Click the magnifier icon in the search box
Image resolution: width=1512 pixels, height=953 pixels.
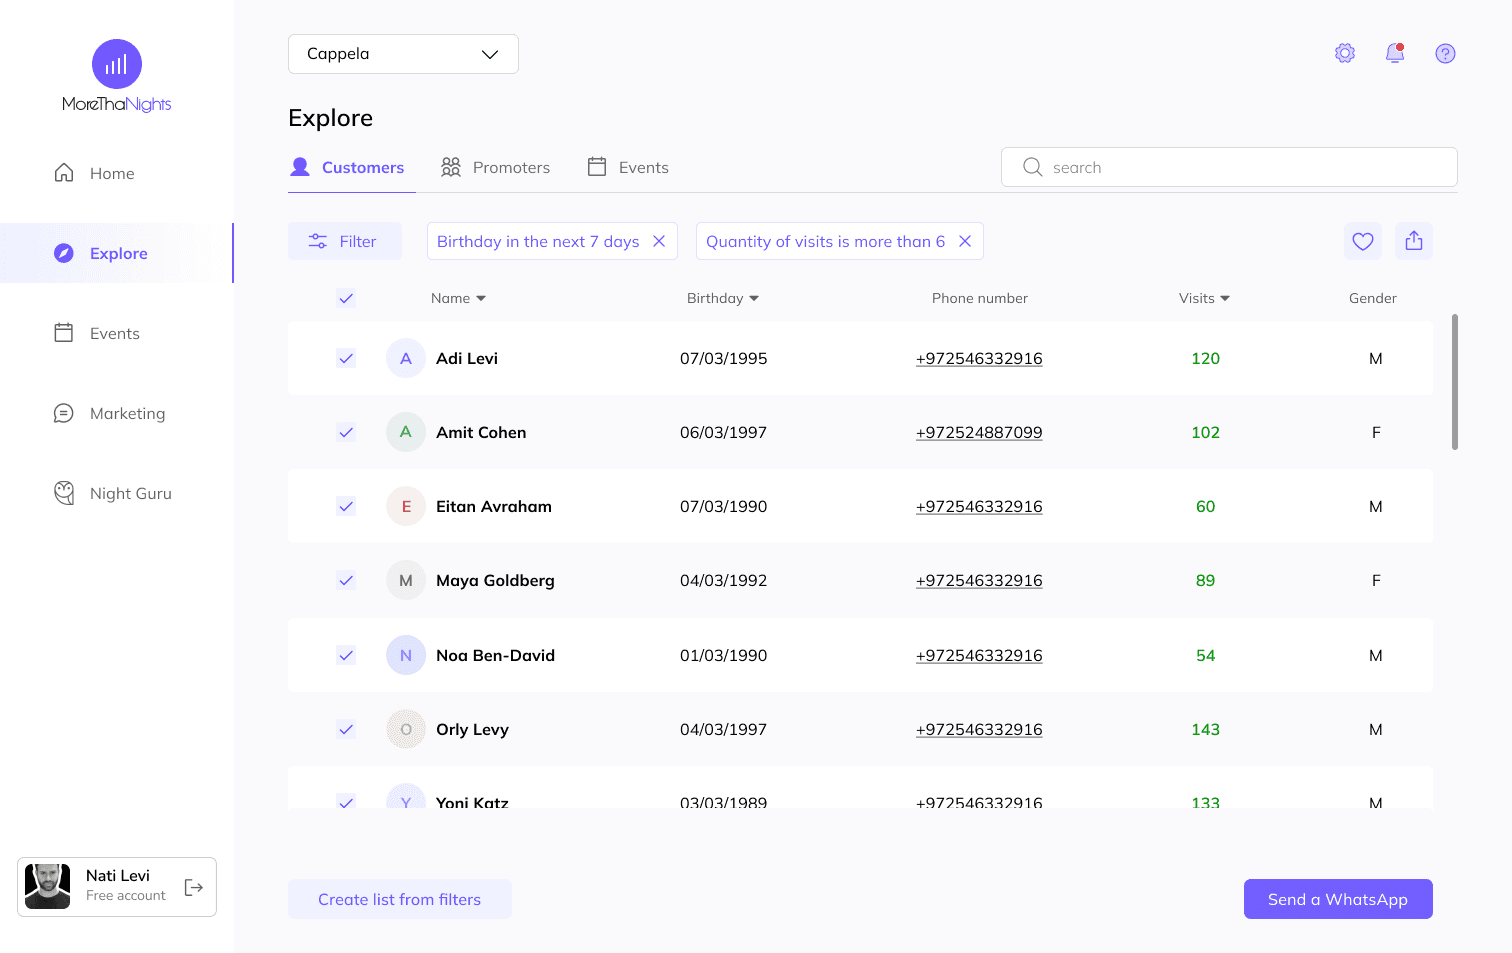[1033, 167]
